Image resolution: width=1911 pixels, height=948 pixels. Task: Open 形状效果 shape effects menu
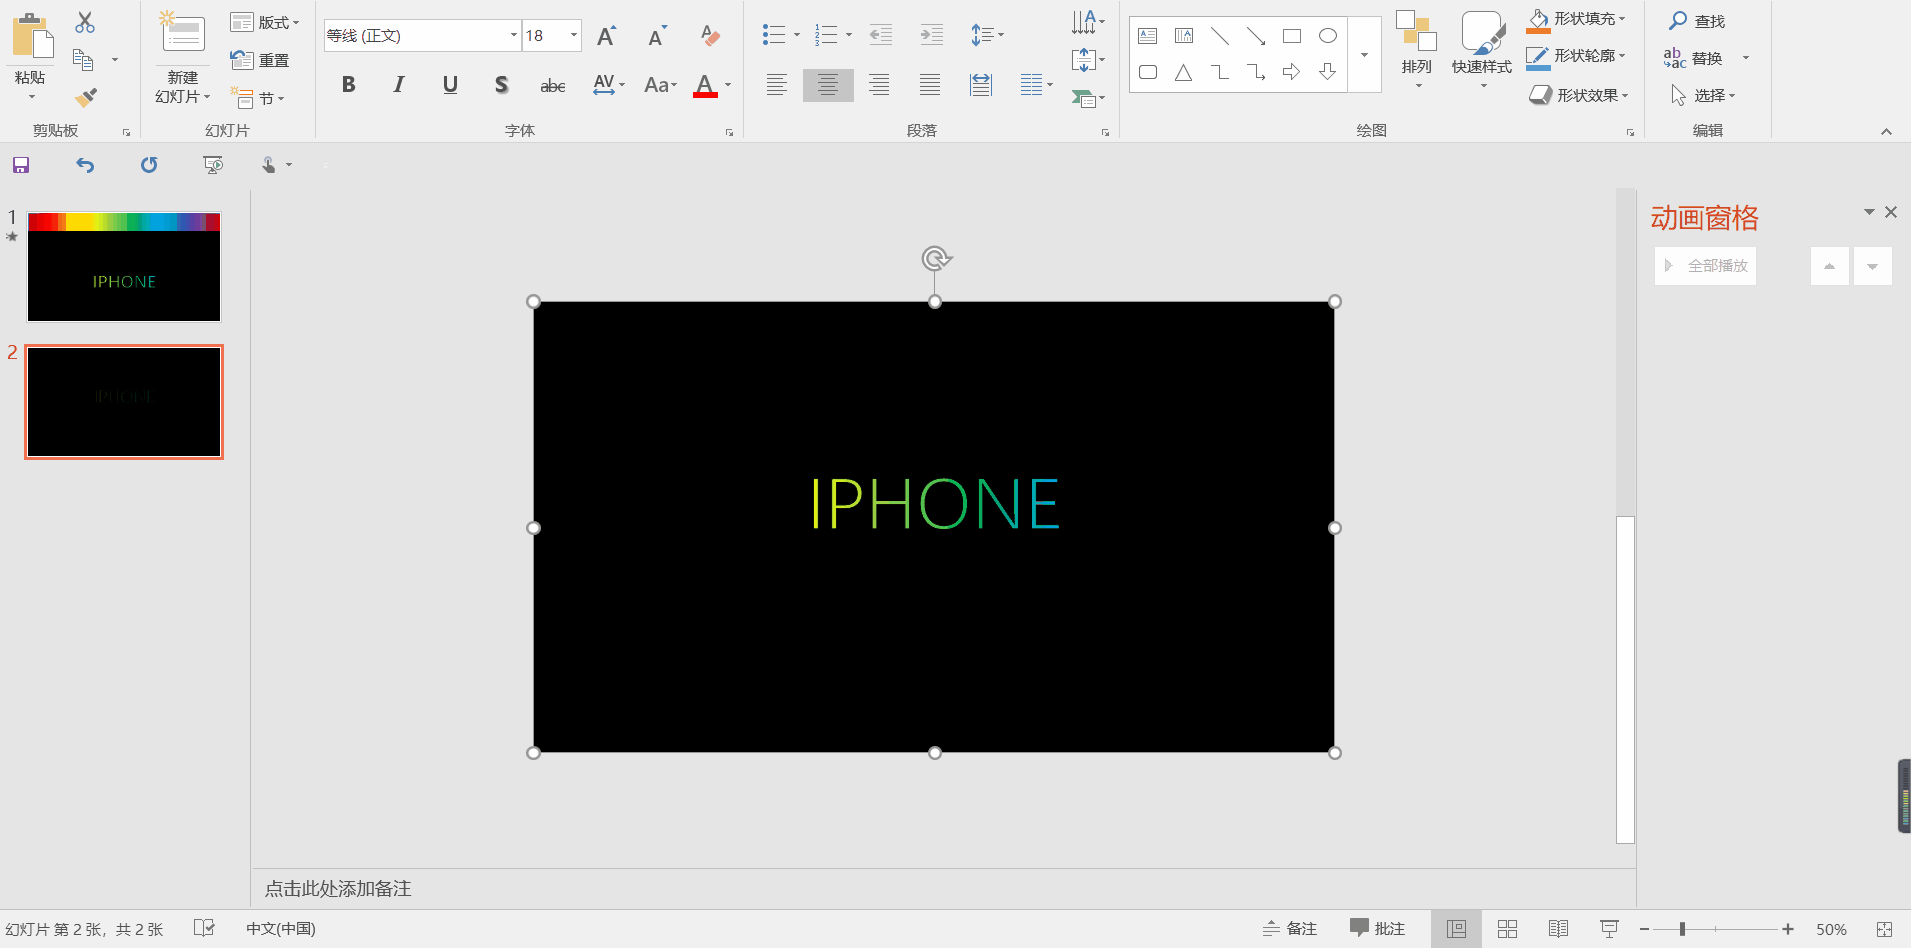coord(1578,95)
